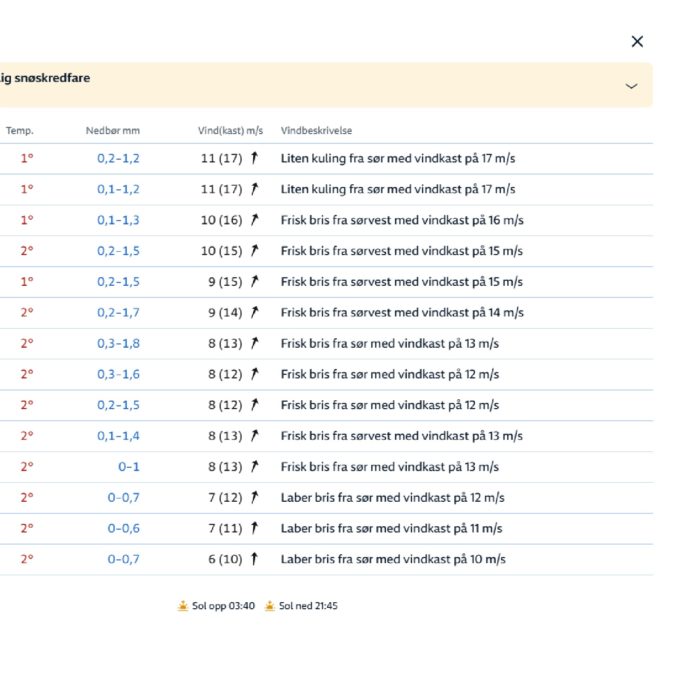Click the wind arrow in the 10 (16) row
The image size is (700, 700).
coord(254,220)
